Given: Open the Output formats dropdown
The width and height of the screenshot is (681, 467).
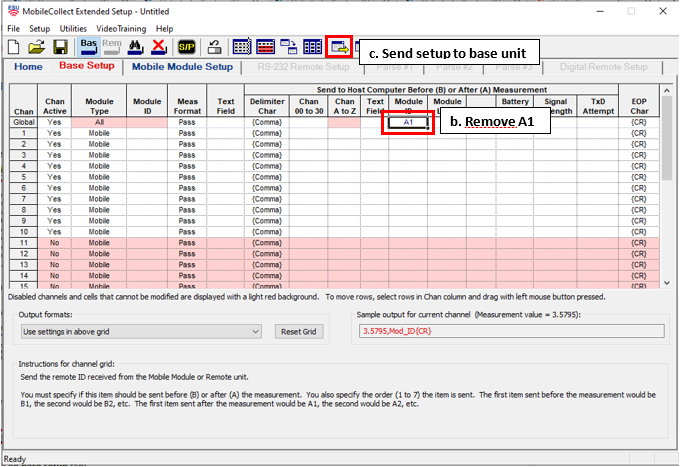Looking at the screenshot, I should (x=141, y=332).
